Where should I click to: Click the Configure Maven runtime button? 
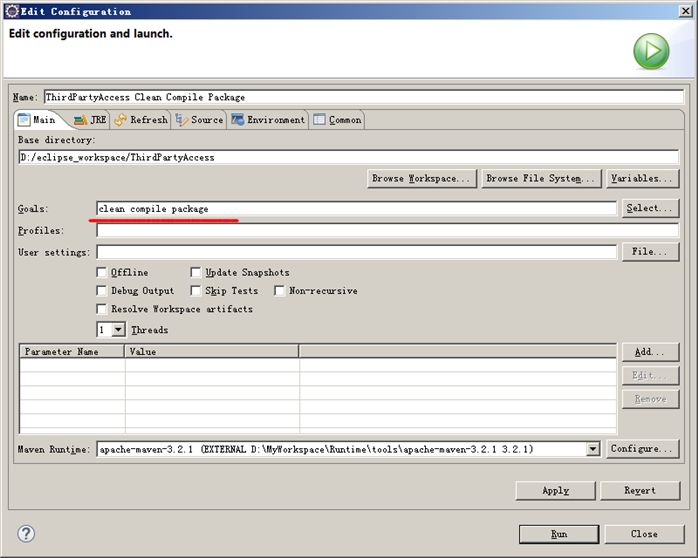click(x=642, y=449)
